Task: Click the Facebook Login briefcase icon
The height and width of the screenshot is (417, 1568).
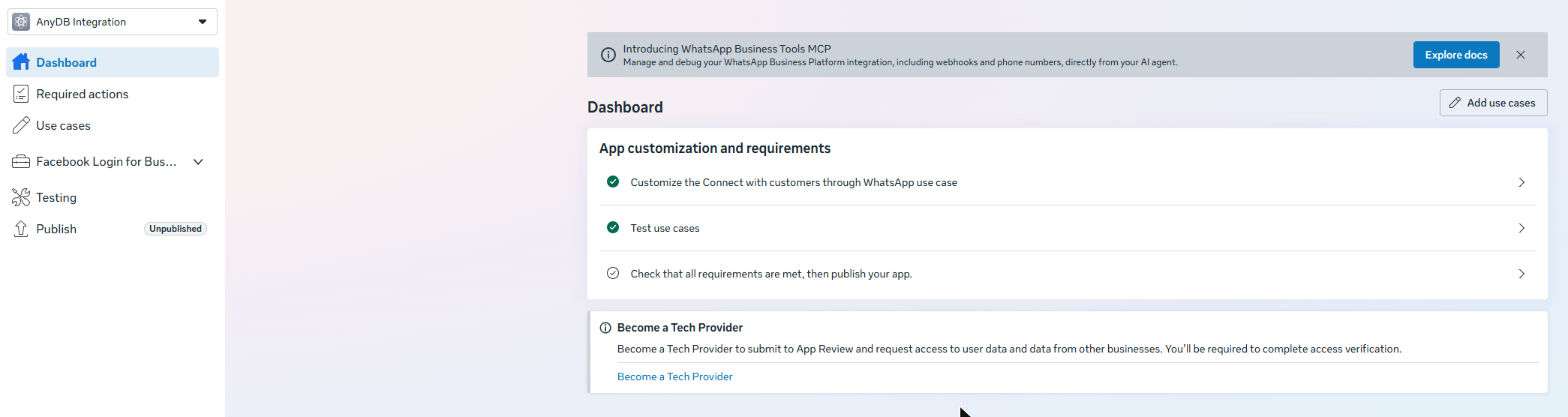Action: (20, 162)
